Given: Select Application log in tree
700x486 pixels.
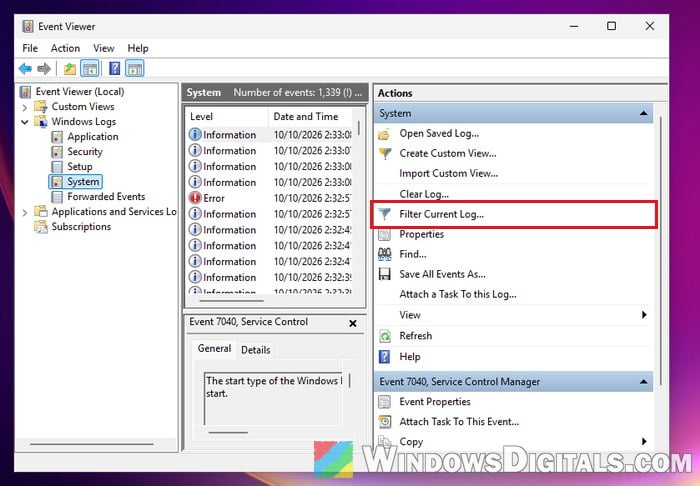Looking at the screenshot, I should click(x=93, y=137).
